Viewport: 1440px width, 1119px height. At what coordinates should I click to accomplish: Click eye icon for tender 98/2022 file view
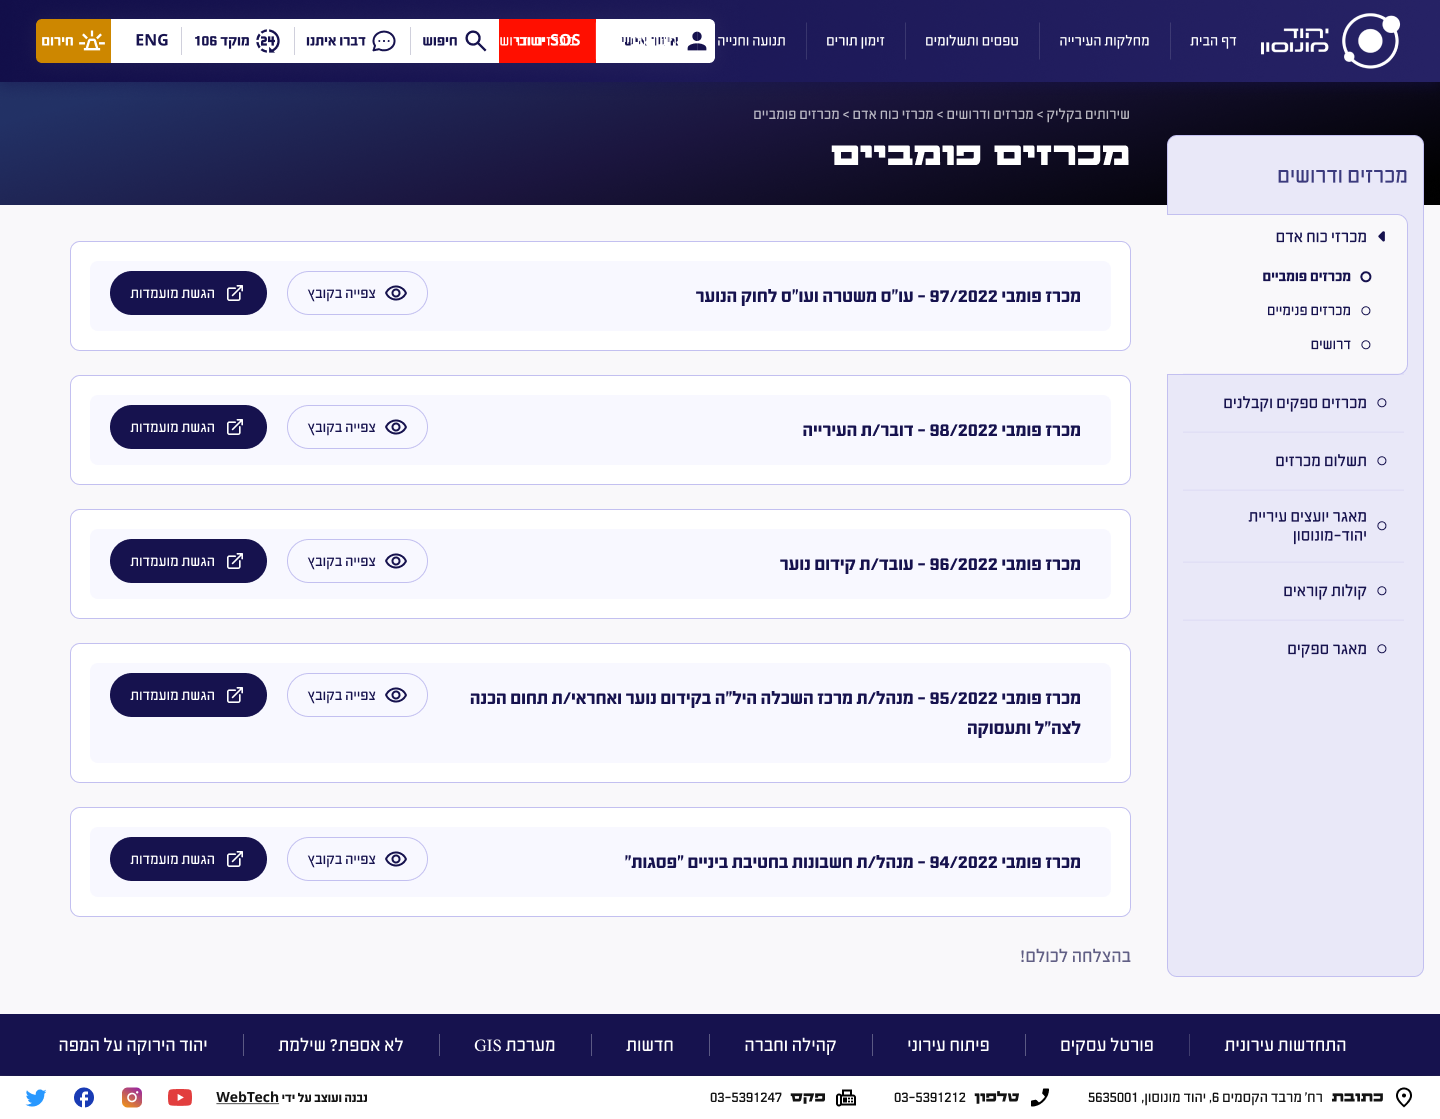(x=396, y=427)
